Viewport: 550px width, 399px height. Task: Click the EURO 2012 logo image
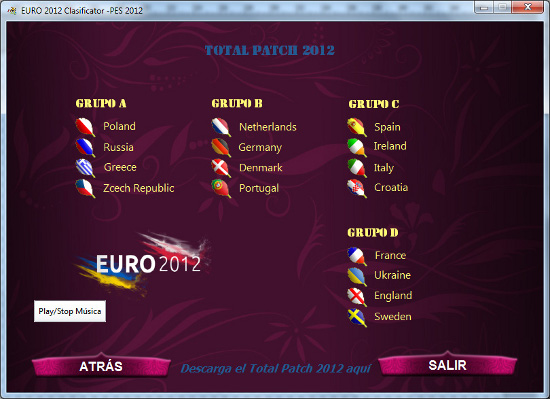[x=143, y=263]
